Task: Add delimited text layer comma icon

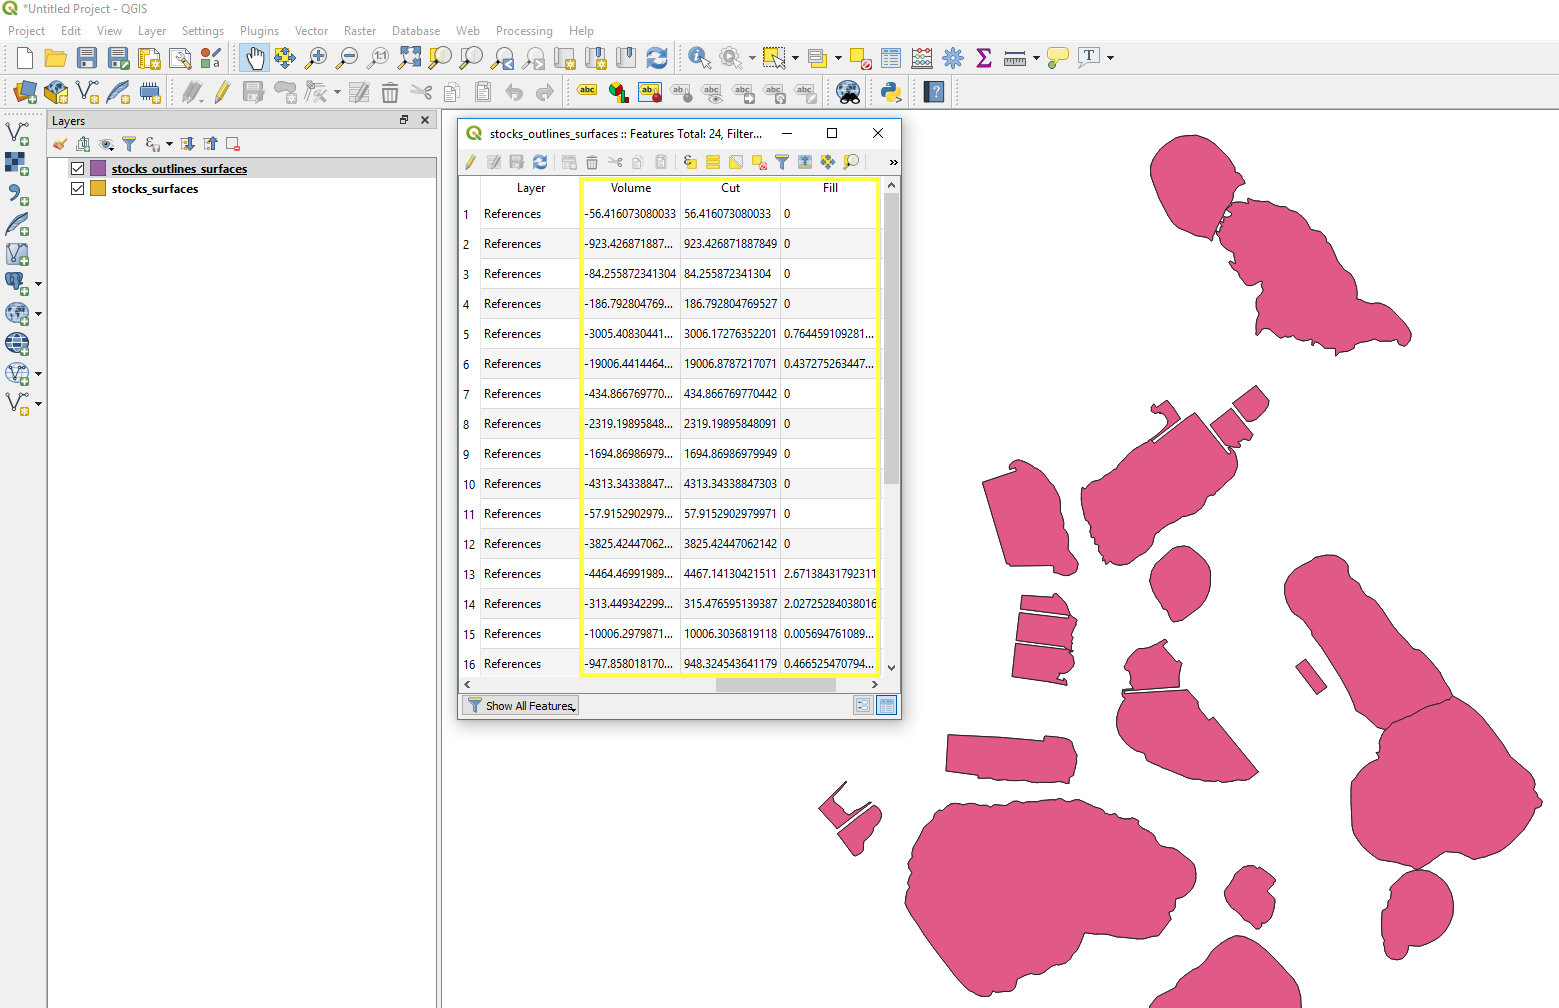Action: (17, 194)
